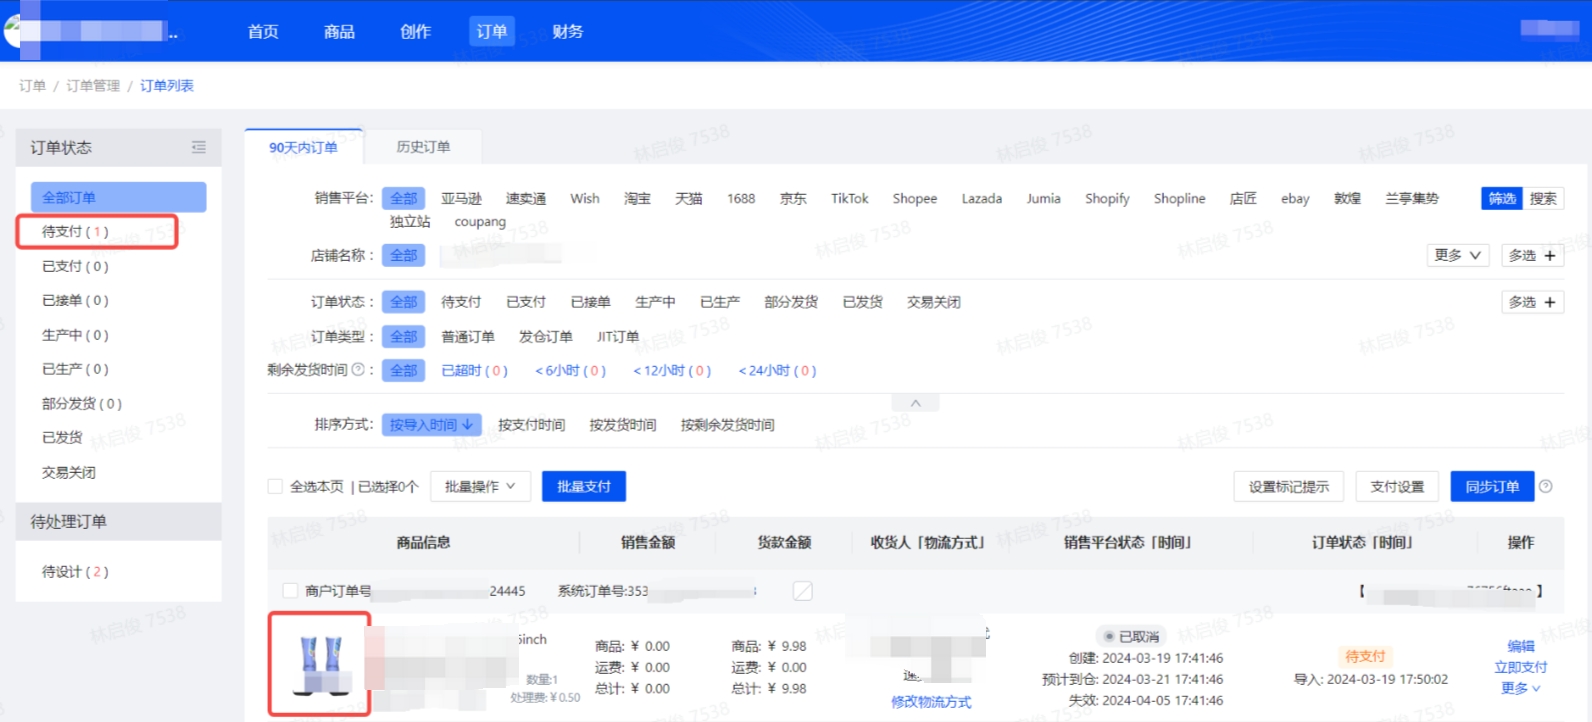Open the 财务 menu in top navigation
Viewport: 1592px width, 722px height.
[567, 32]
